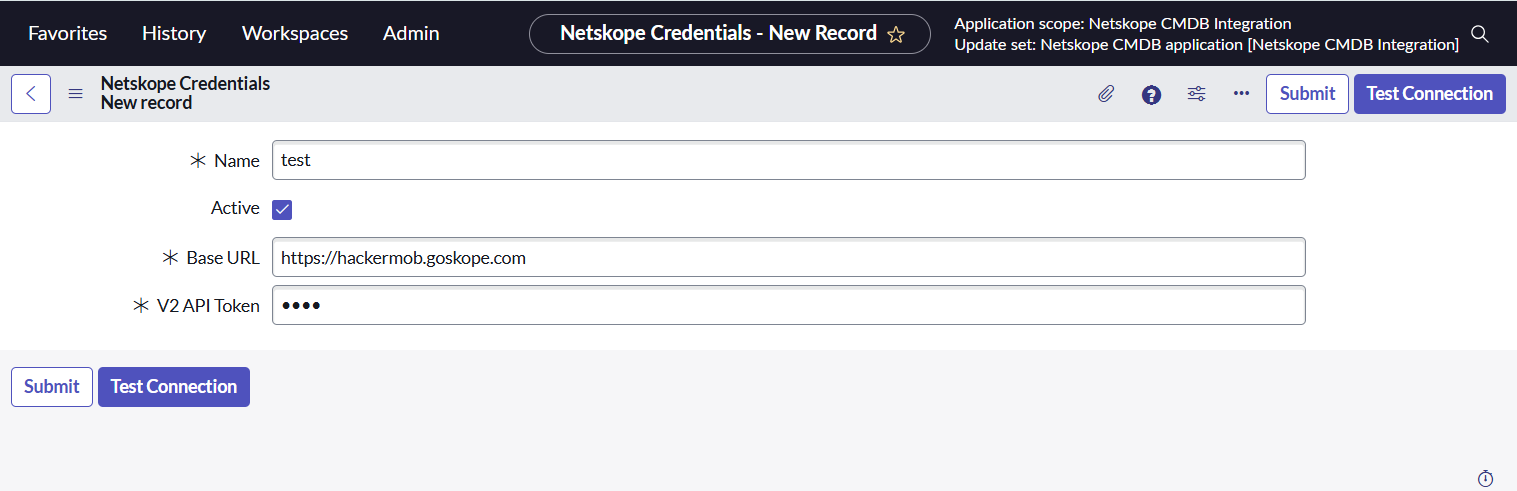1517x491 pixels.
Task: Click the Application scope text
Action: [x=1123, y=23]
